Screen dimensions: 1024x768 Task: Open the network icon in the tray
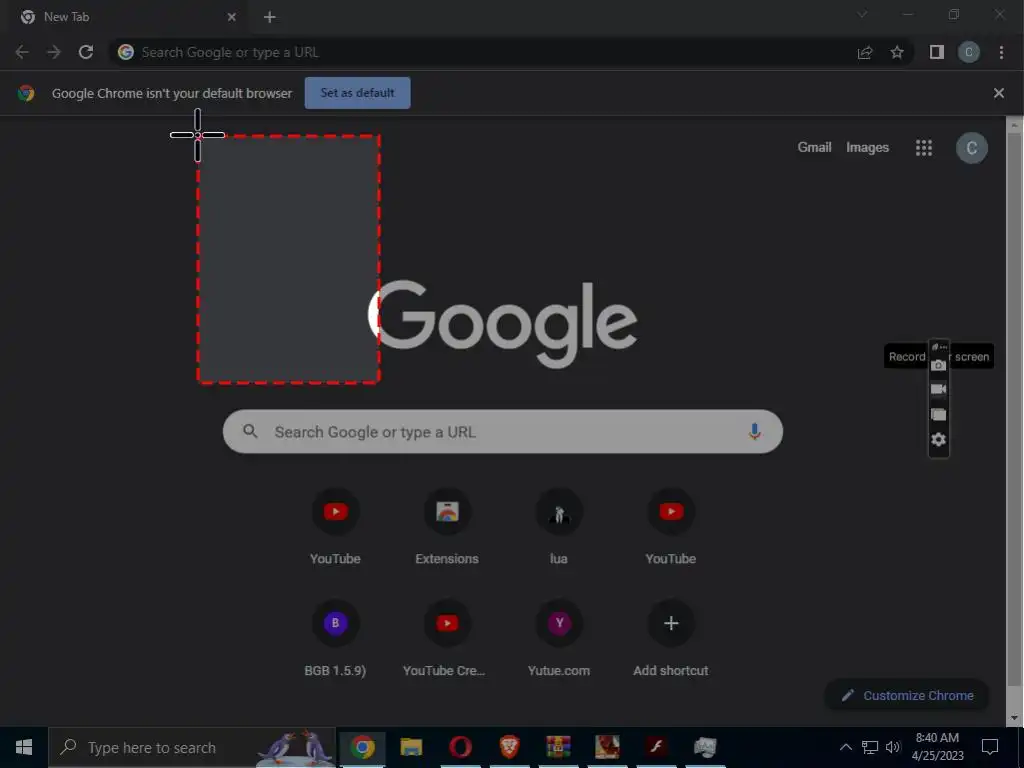[870, 747]
